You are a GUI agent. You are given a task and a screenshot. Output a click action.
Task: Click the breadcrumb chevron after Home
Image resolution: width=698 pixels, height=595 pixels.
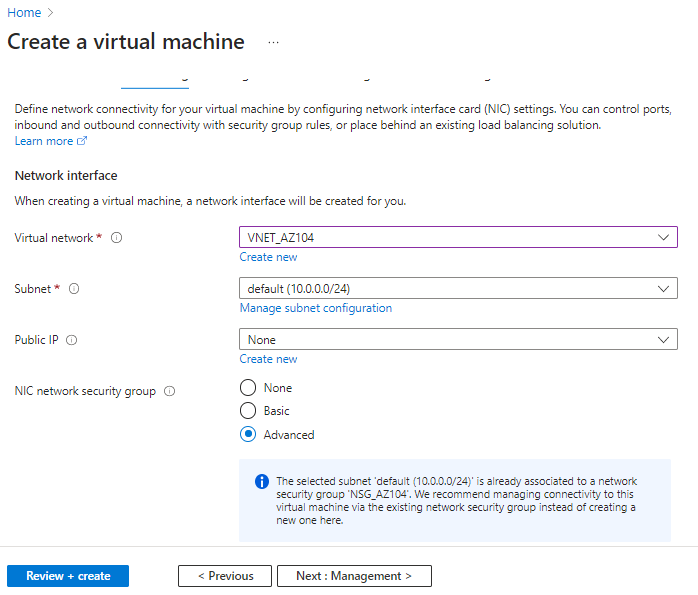50,13
